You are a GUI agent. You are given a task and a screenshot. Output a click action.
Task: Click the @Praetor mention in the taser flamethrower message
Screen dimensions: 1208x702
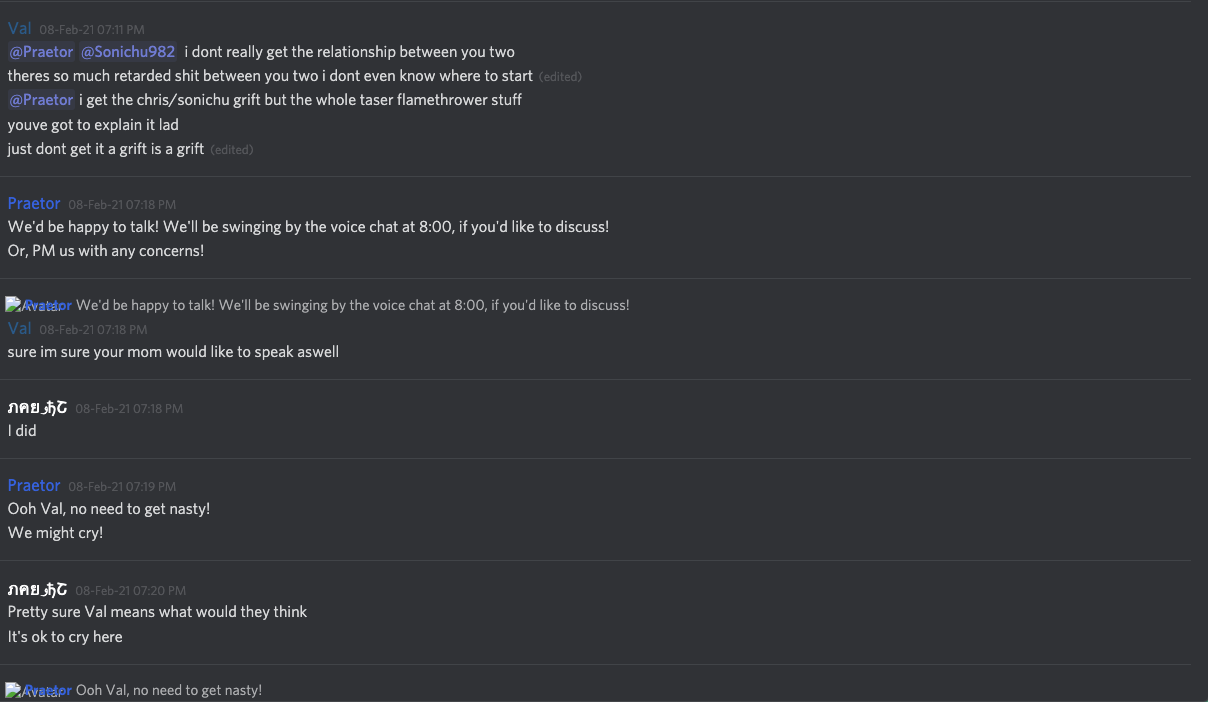[x=41, y=100]
